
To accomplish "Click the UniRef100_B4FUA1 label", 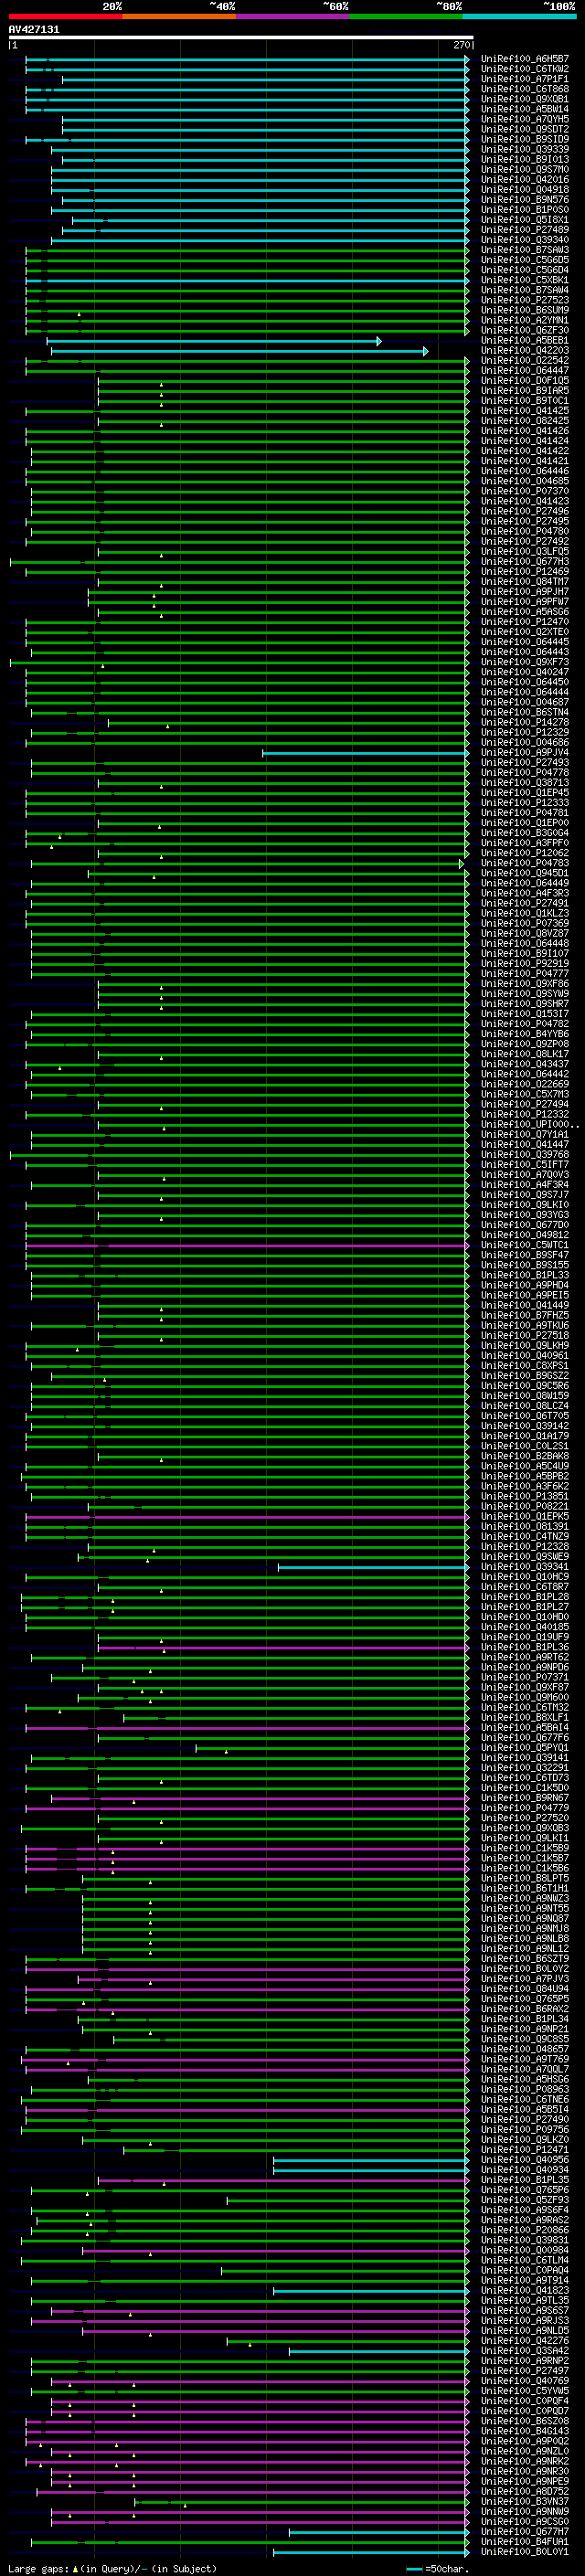I will click(x=525, y=2541).
